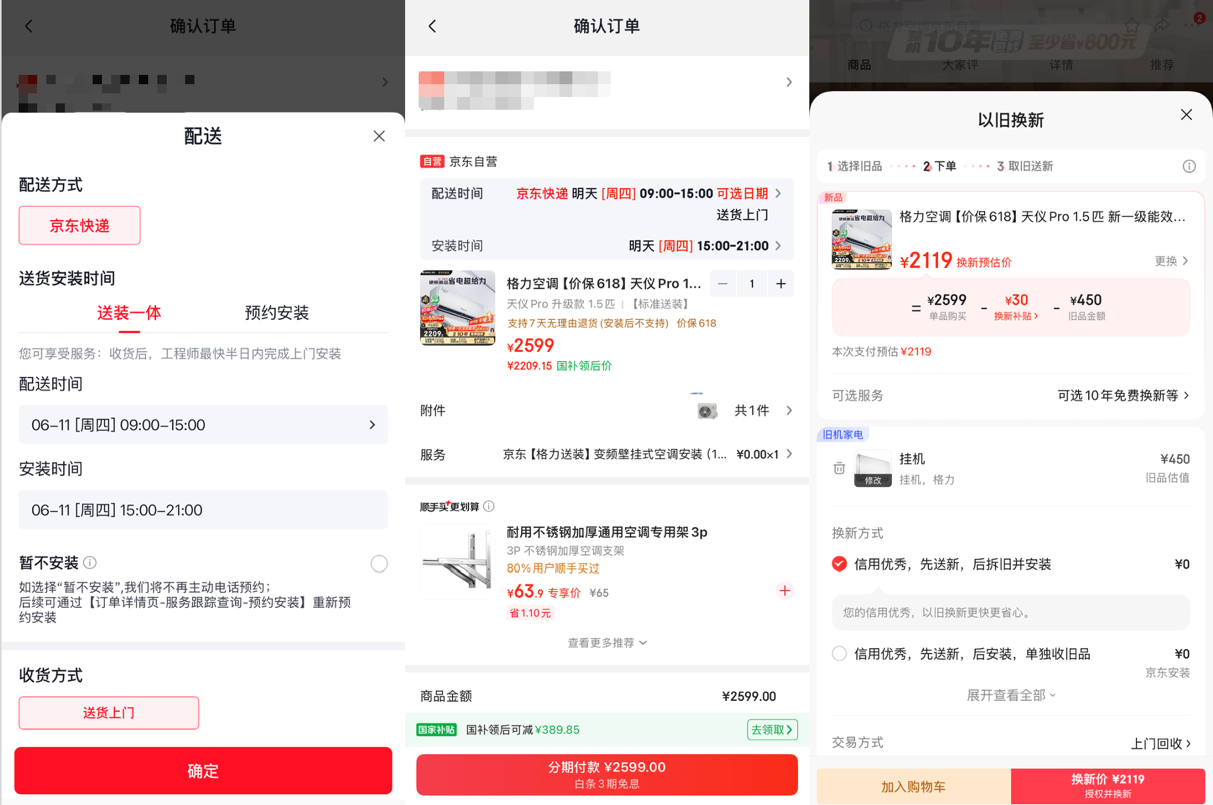
Task: Expand 查看更多推荐
Action: click(607, 643)
